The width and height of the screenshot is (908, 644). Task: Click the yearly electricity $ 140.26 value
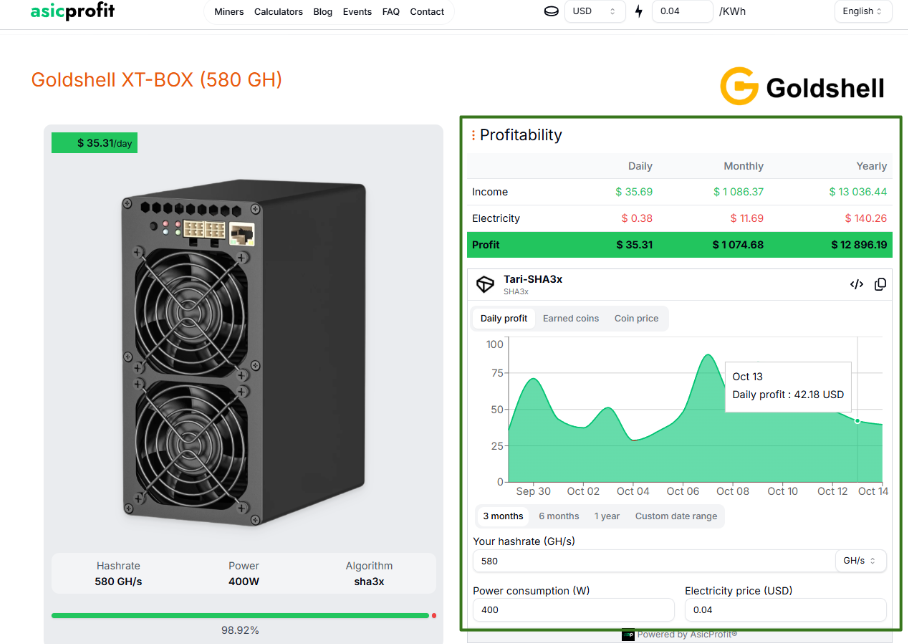click(866, 218)
